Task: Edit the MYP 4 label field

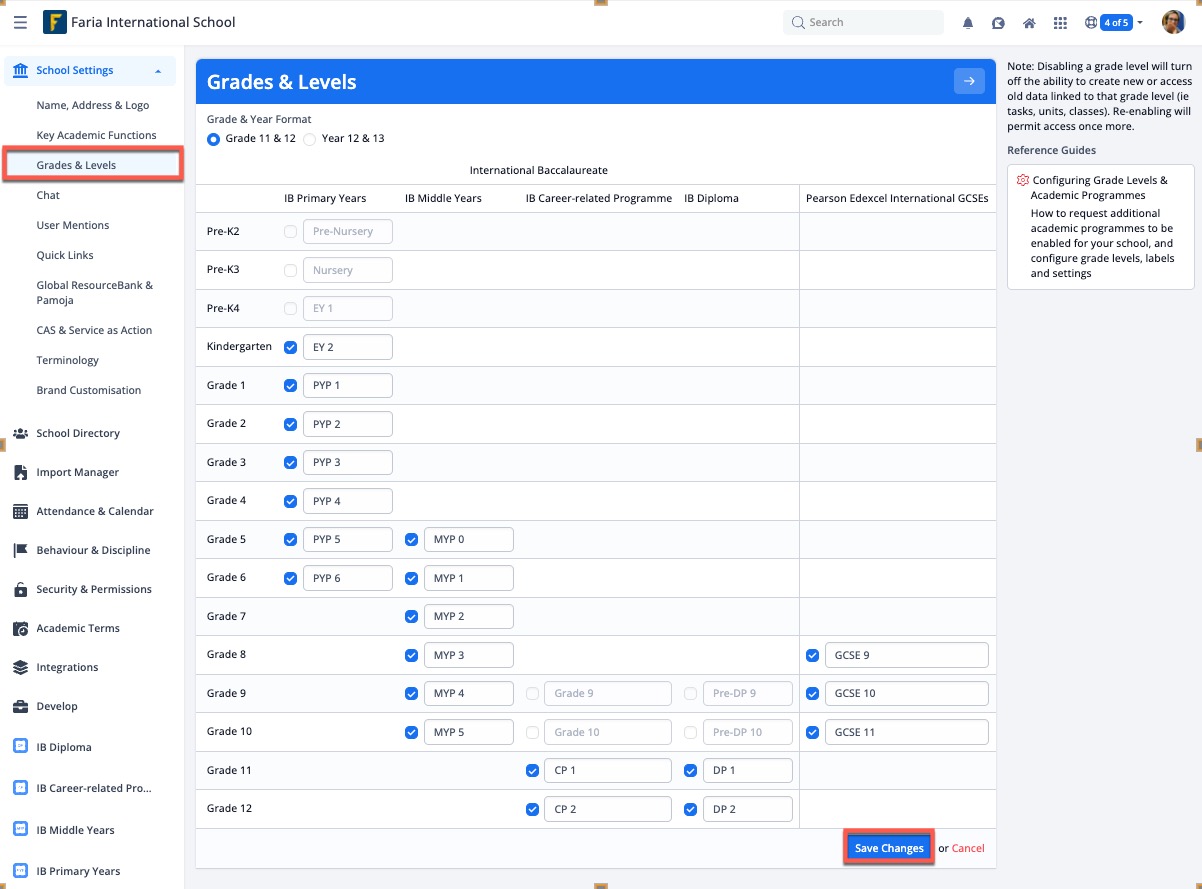Action: tap(469, 693)
